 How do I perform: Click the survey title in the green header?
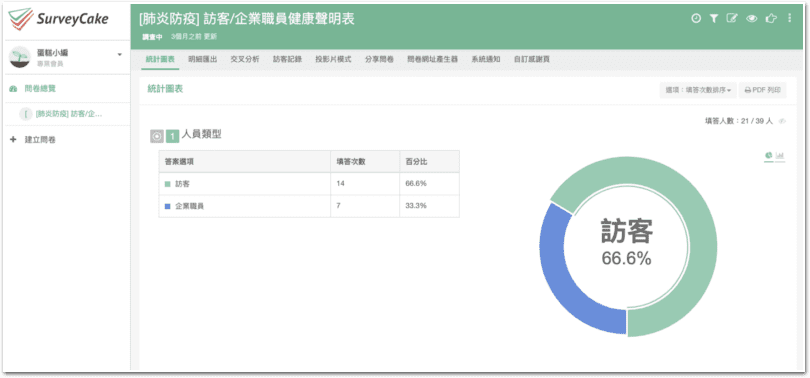click(x=246, y=19)
